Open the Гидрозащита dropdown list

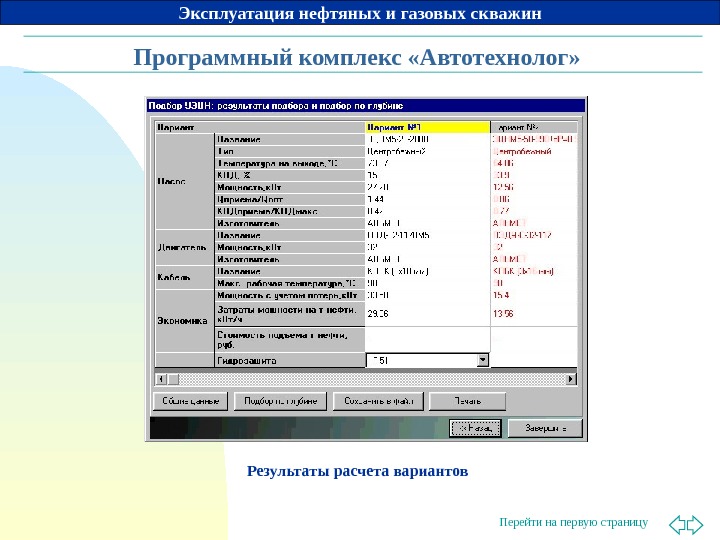pos(483,360)
